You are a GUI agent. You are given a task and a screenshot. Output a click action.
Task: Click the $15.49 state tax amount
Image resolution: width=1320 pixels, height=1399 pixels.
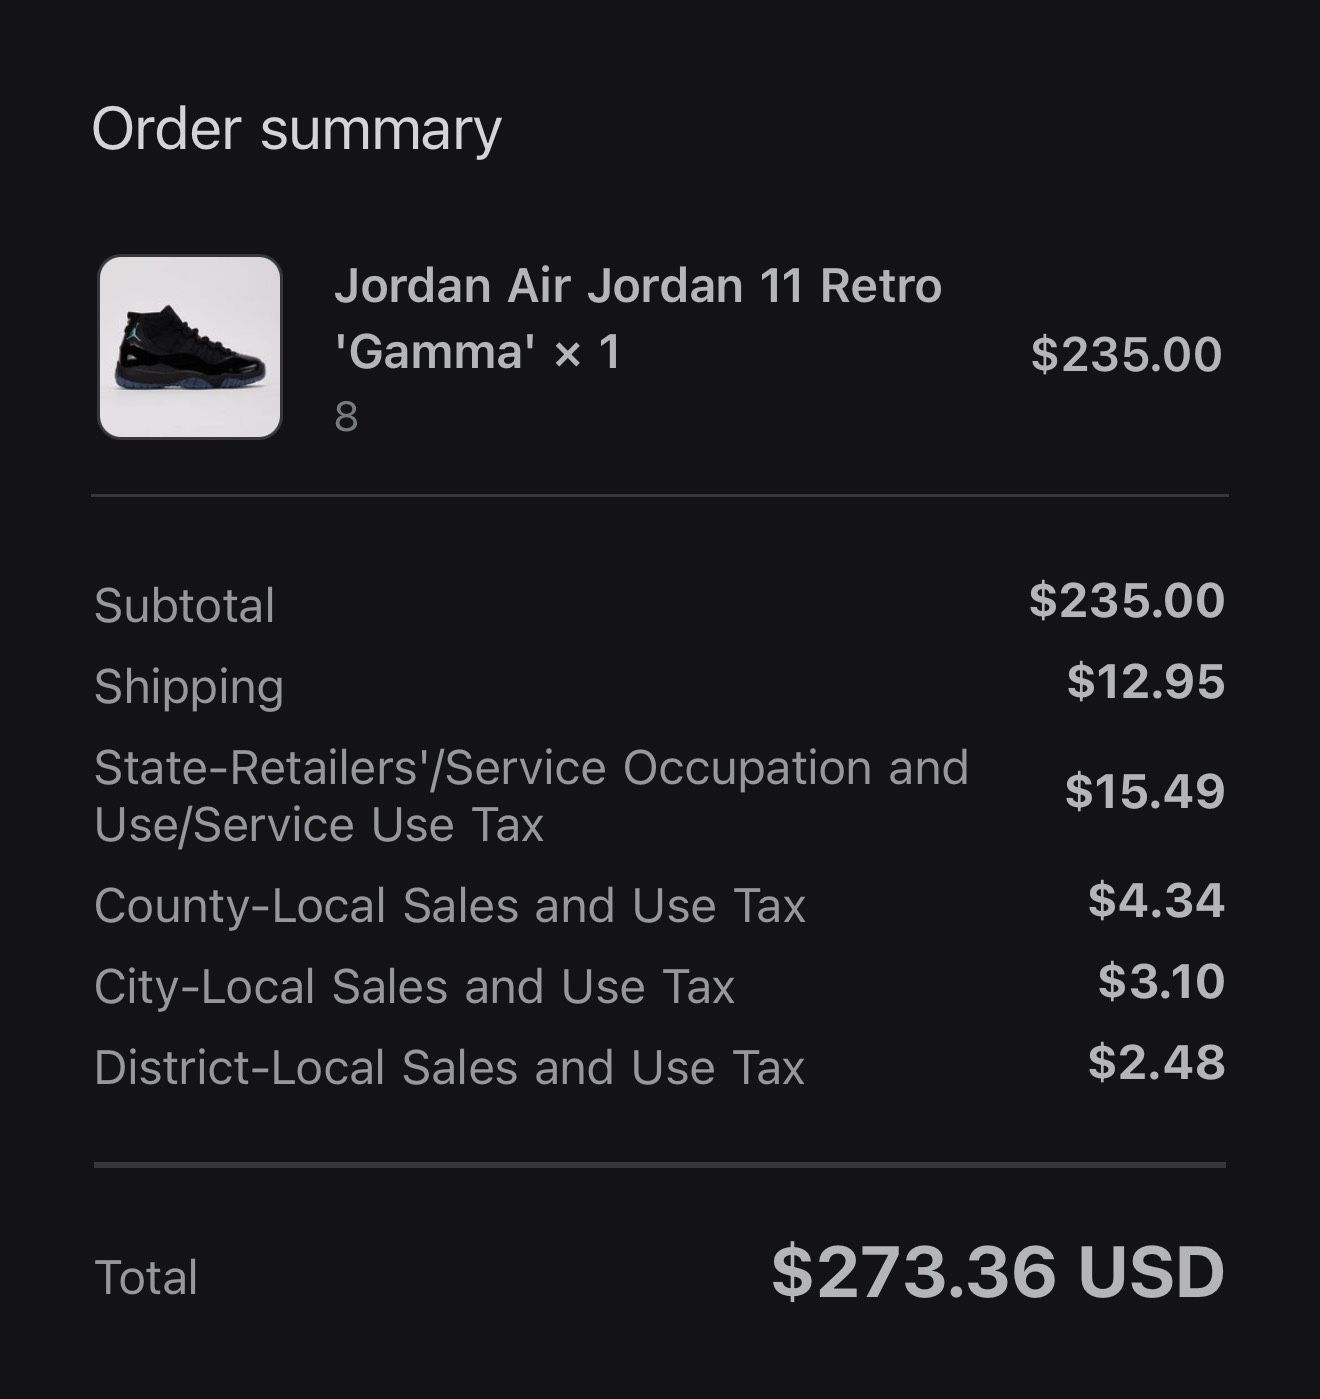coord(1144,791)
